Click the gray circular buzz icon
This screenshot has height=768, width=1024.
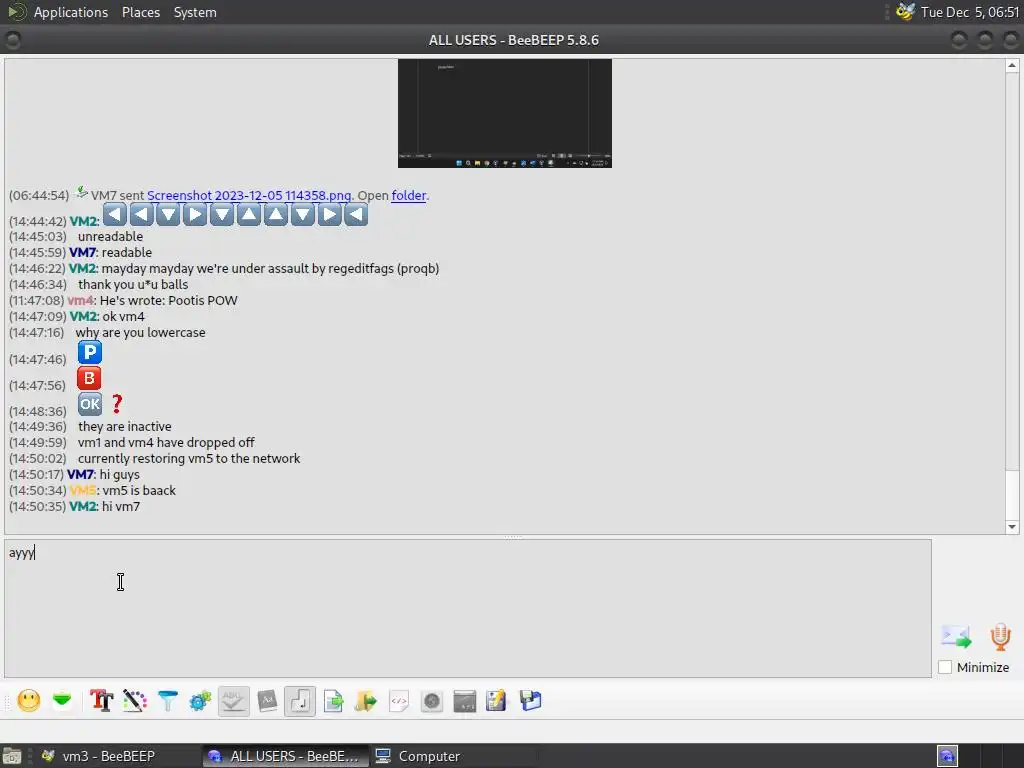[x=432, y=701]
